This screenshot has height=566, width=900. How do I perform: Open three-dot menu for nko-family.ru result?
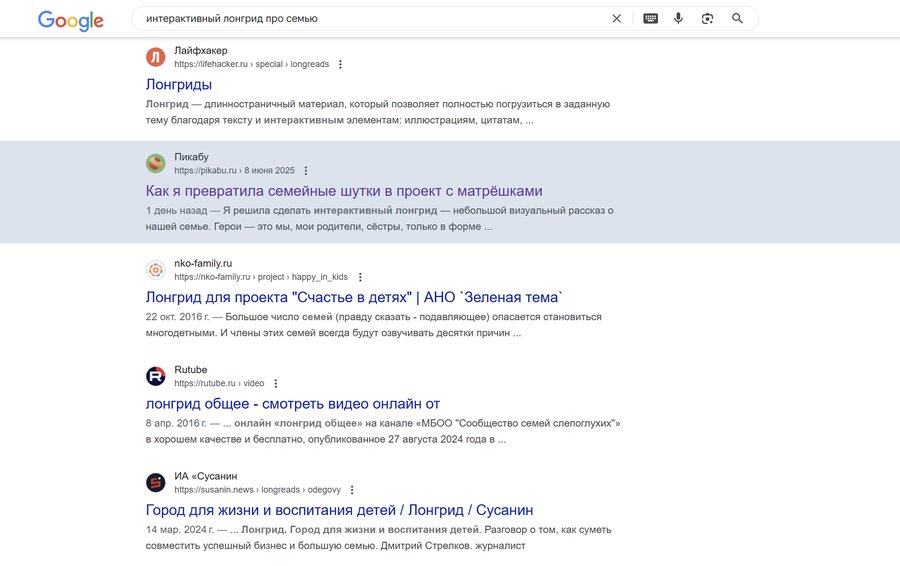coord(360,277)
